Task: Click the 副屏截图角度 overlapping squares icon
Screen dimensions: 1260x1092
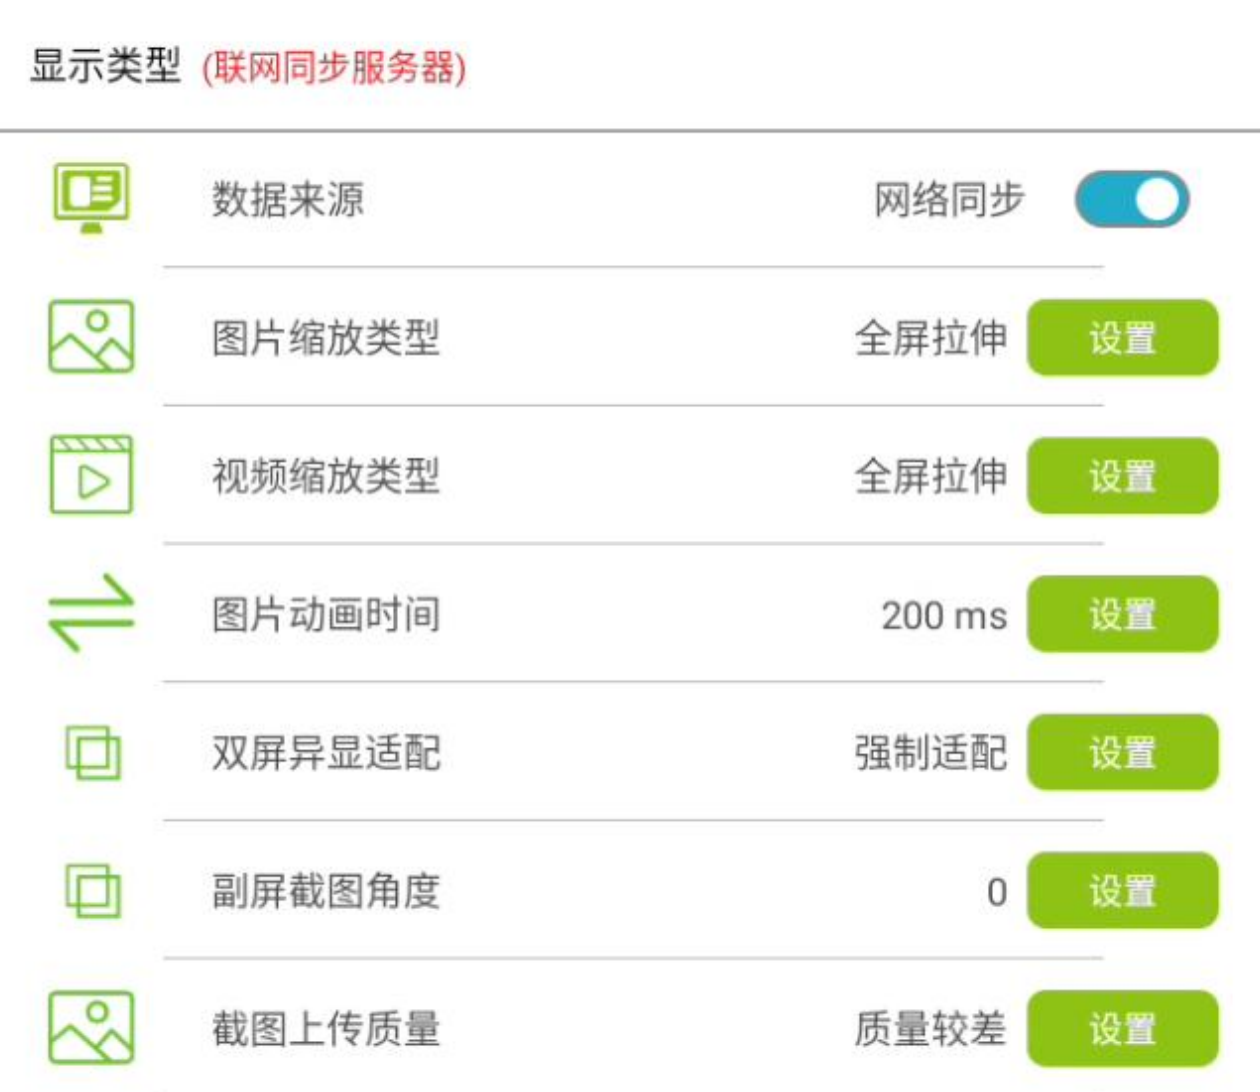Action: point(93,890)
